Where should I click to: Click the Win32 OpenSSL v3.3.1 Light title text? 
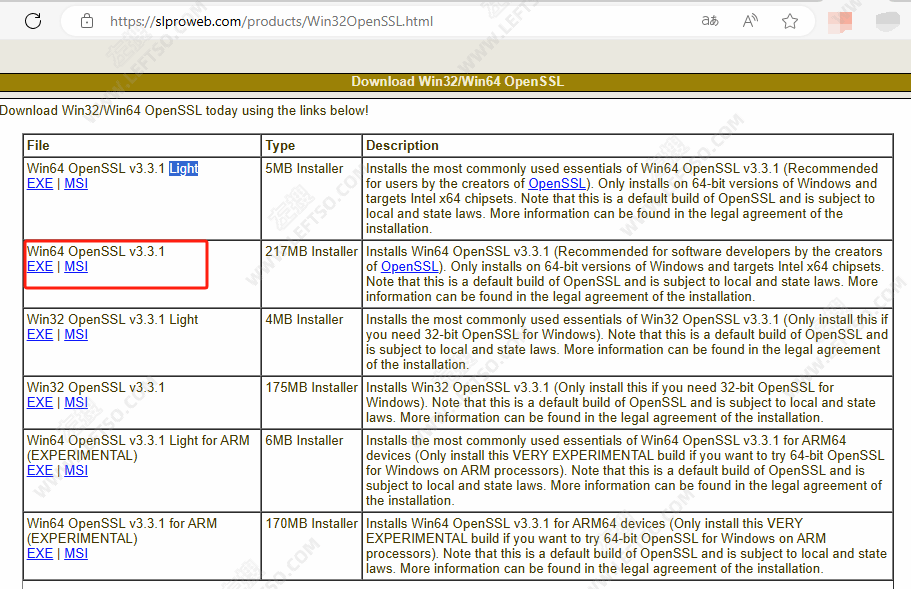112,319
